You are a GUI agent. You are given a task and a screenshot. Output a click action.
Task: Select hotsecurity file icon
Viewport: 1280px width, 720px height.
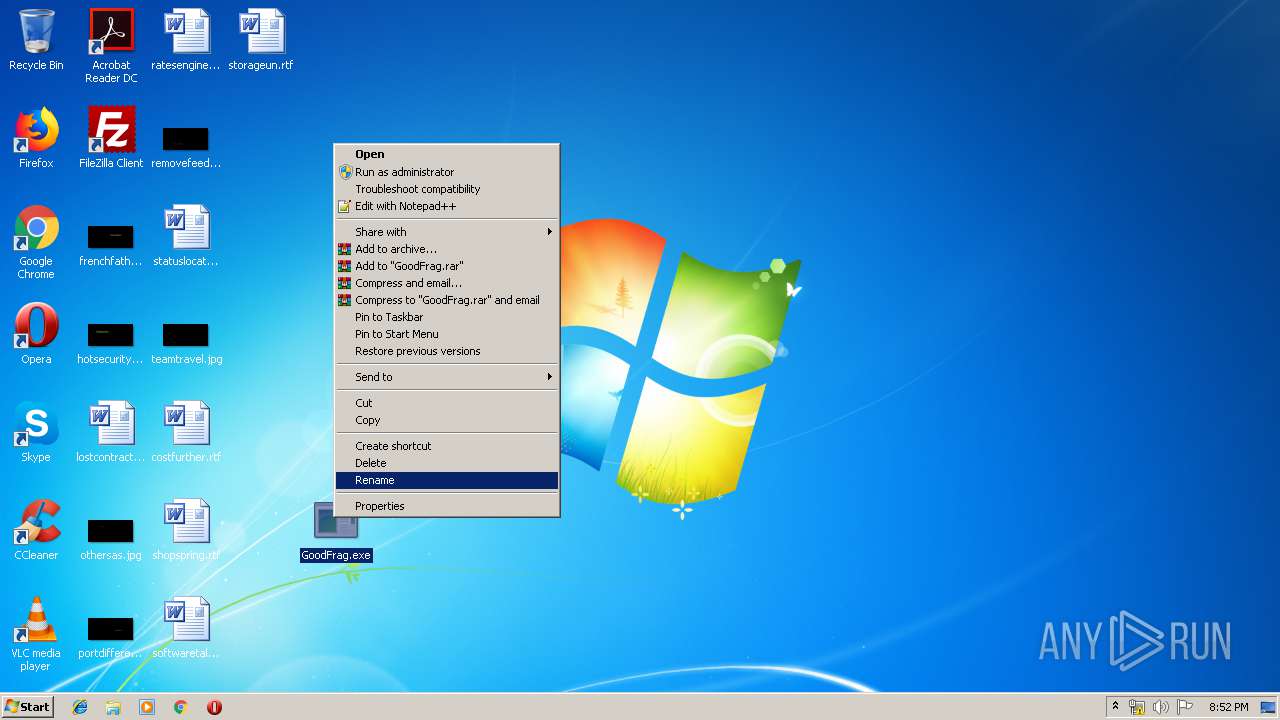(111, 341)
